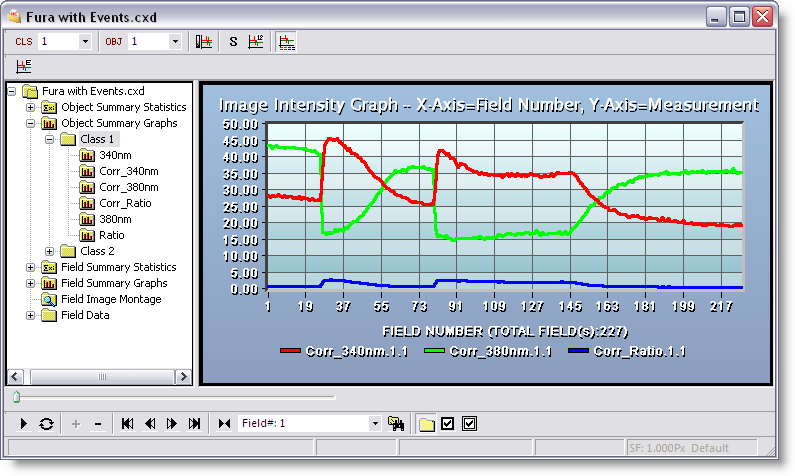Toggle the rightmost checkbox in bottom toolbar
The height and width of the screenshot is (476, 795).
pos(470,424)
